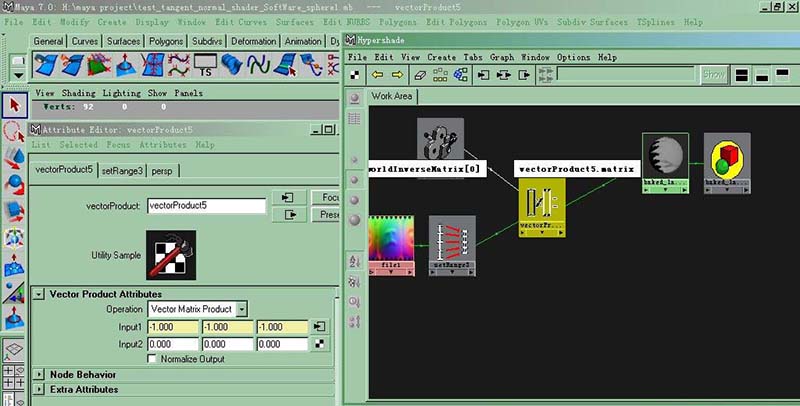
Task: Click the list view icon in Hypershade sidebar
Action: point(355,119)
